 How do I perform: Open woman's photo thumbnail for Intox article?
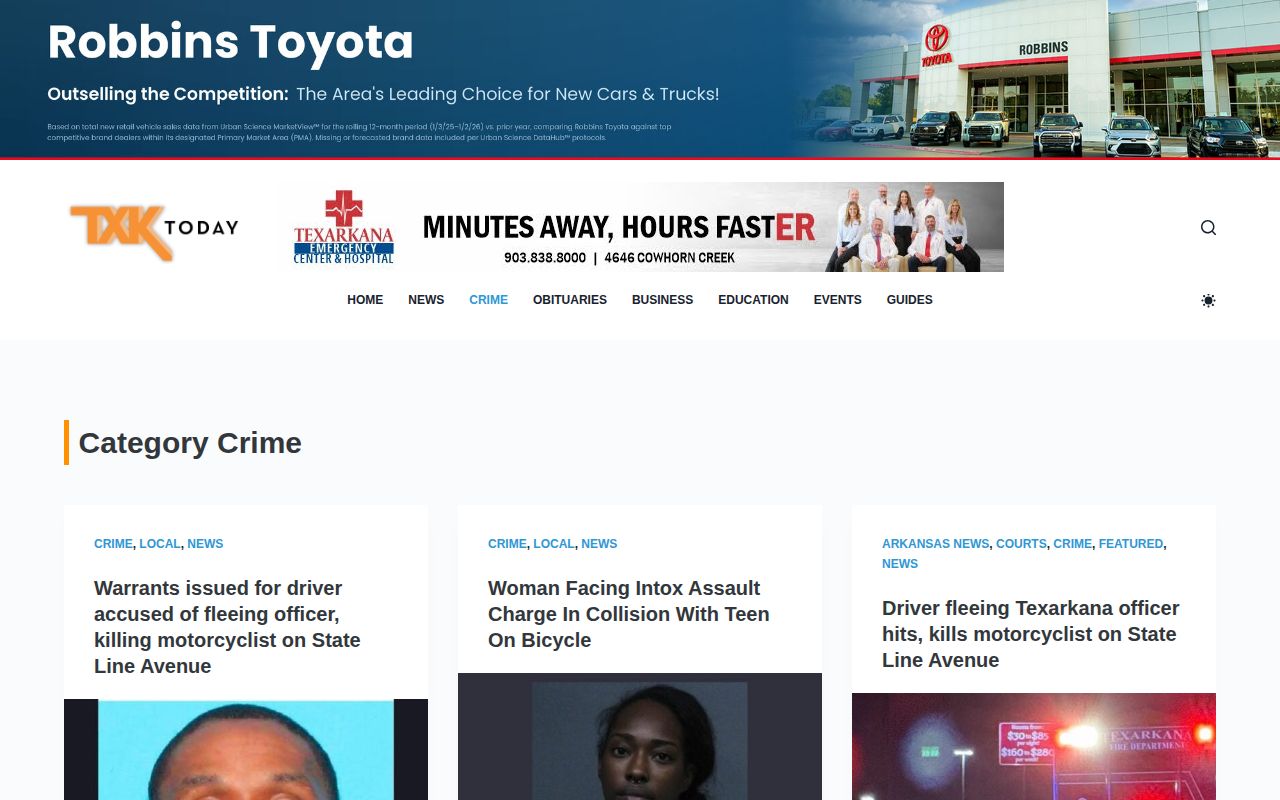click(x=640, y=736)
